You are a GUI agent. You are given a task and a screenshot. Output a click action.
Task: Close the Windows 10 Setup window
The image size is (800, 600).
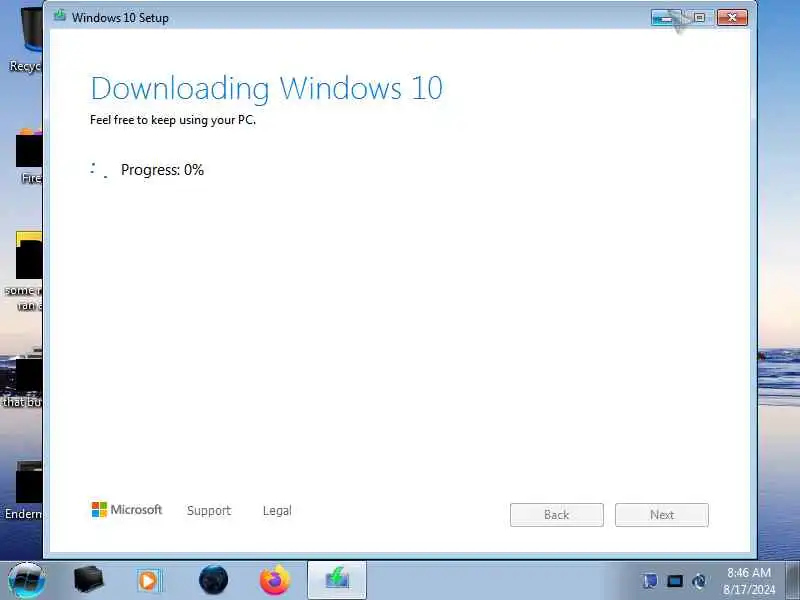(732, 18)
